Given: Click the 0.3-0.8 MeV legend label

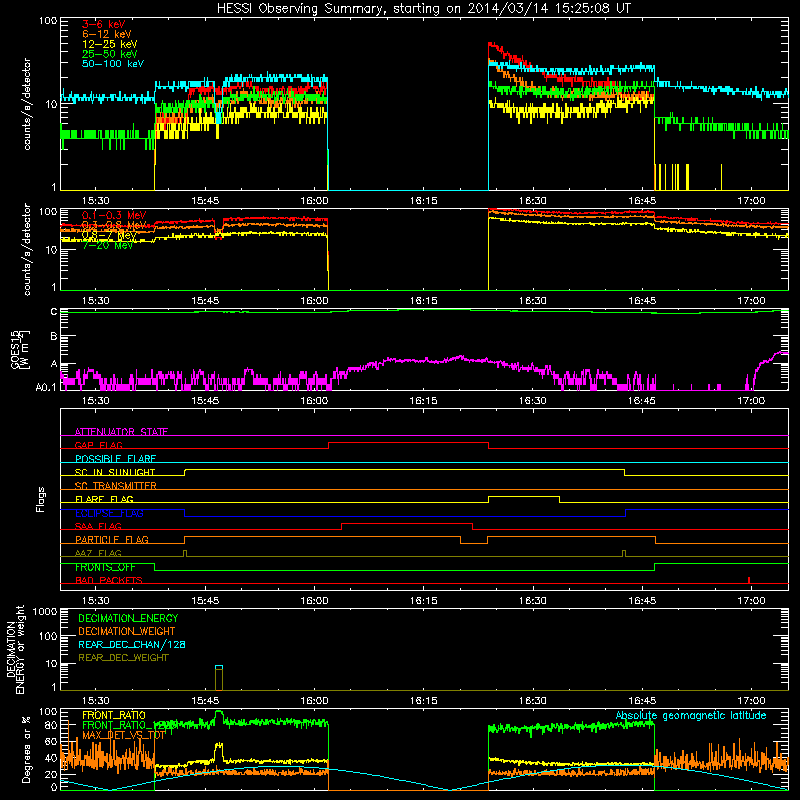Looking at the screenshot, I should pos(114,226).
